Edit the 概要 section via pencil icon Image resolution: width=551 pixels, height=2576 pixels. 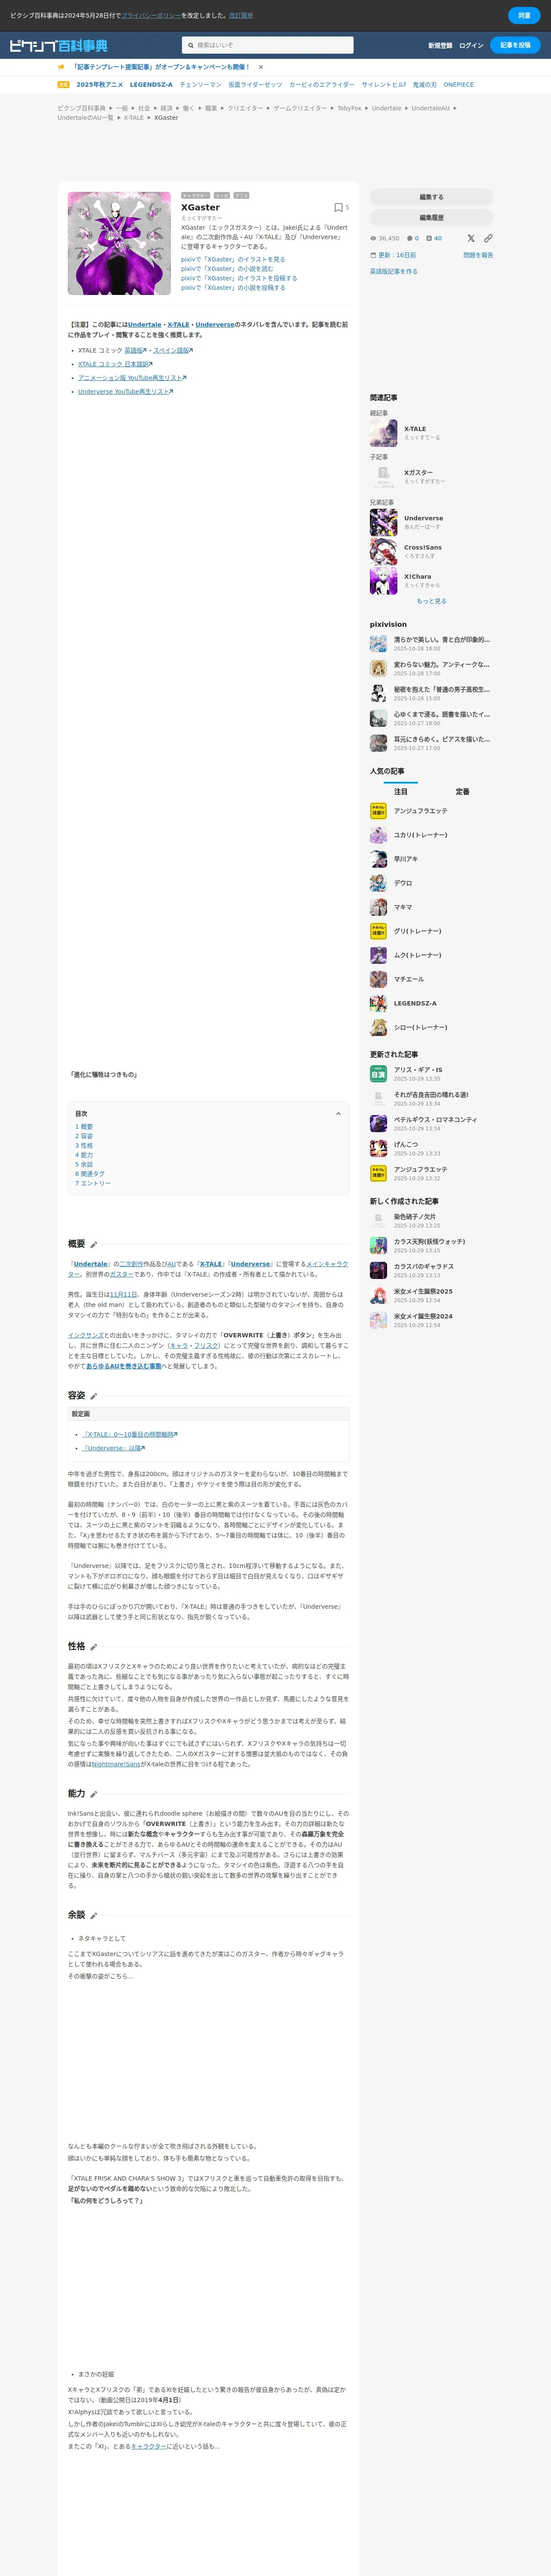[x=94, y=1245]
